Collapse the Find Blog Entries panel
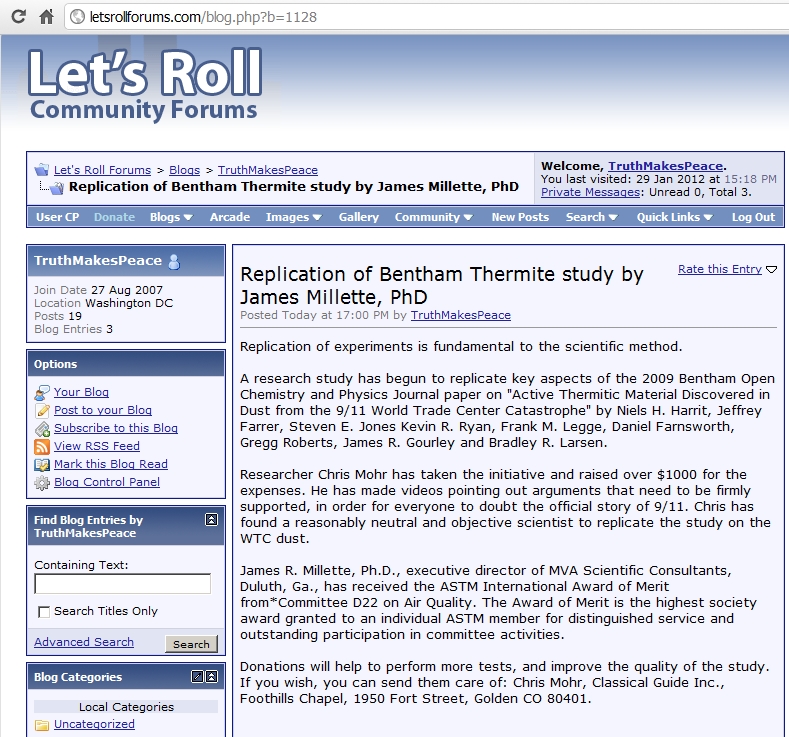This screenshot has height=737, width=789. coord(212,520)
